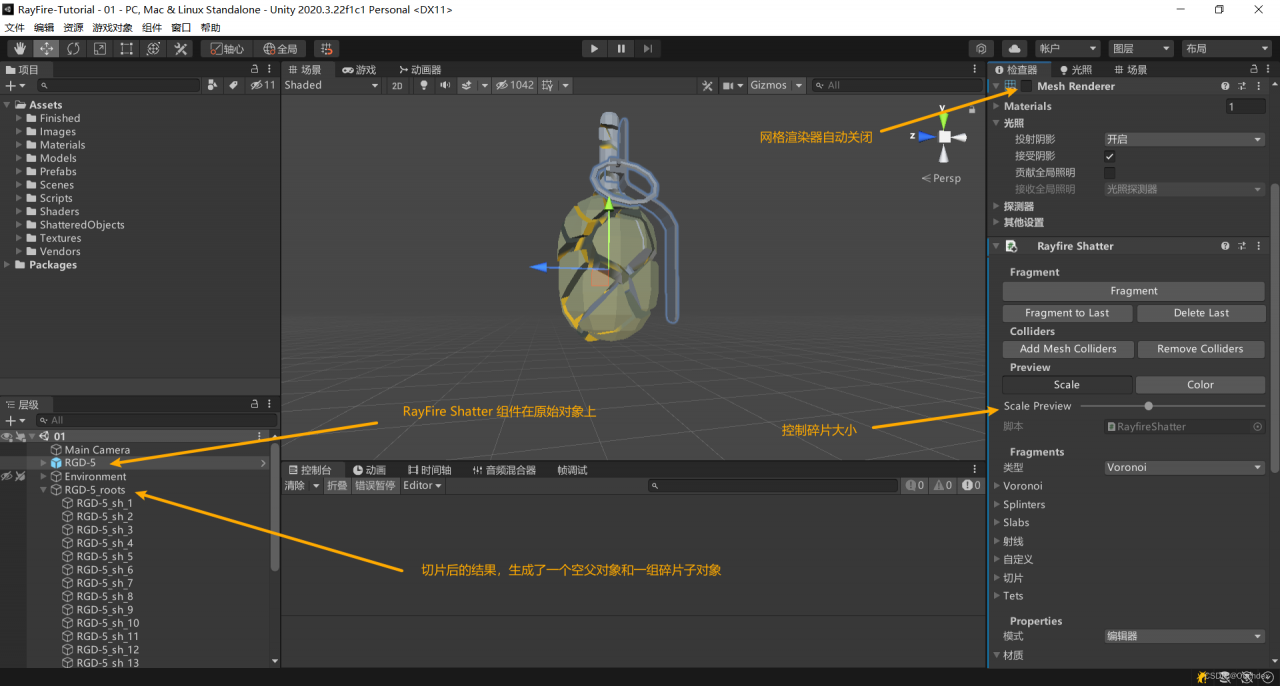This screenshot has height=686, width=1280.
Task: Toggle scene grid visibility icon
Action: (x=548, y=85)
